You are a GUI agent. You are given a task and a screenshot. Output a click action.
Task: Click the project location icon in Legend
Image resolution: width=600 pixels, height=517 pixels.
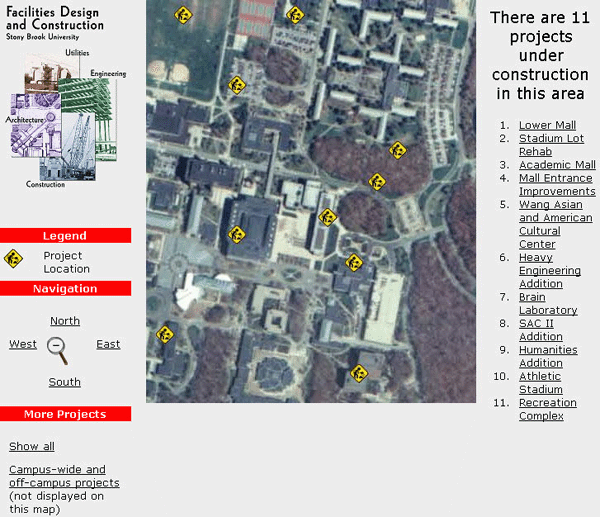pyautogui.click(x=14, y=260)
